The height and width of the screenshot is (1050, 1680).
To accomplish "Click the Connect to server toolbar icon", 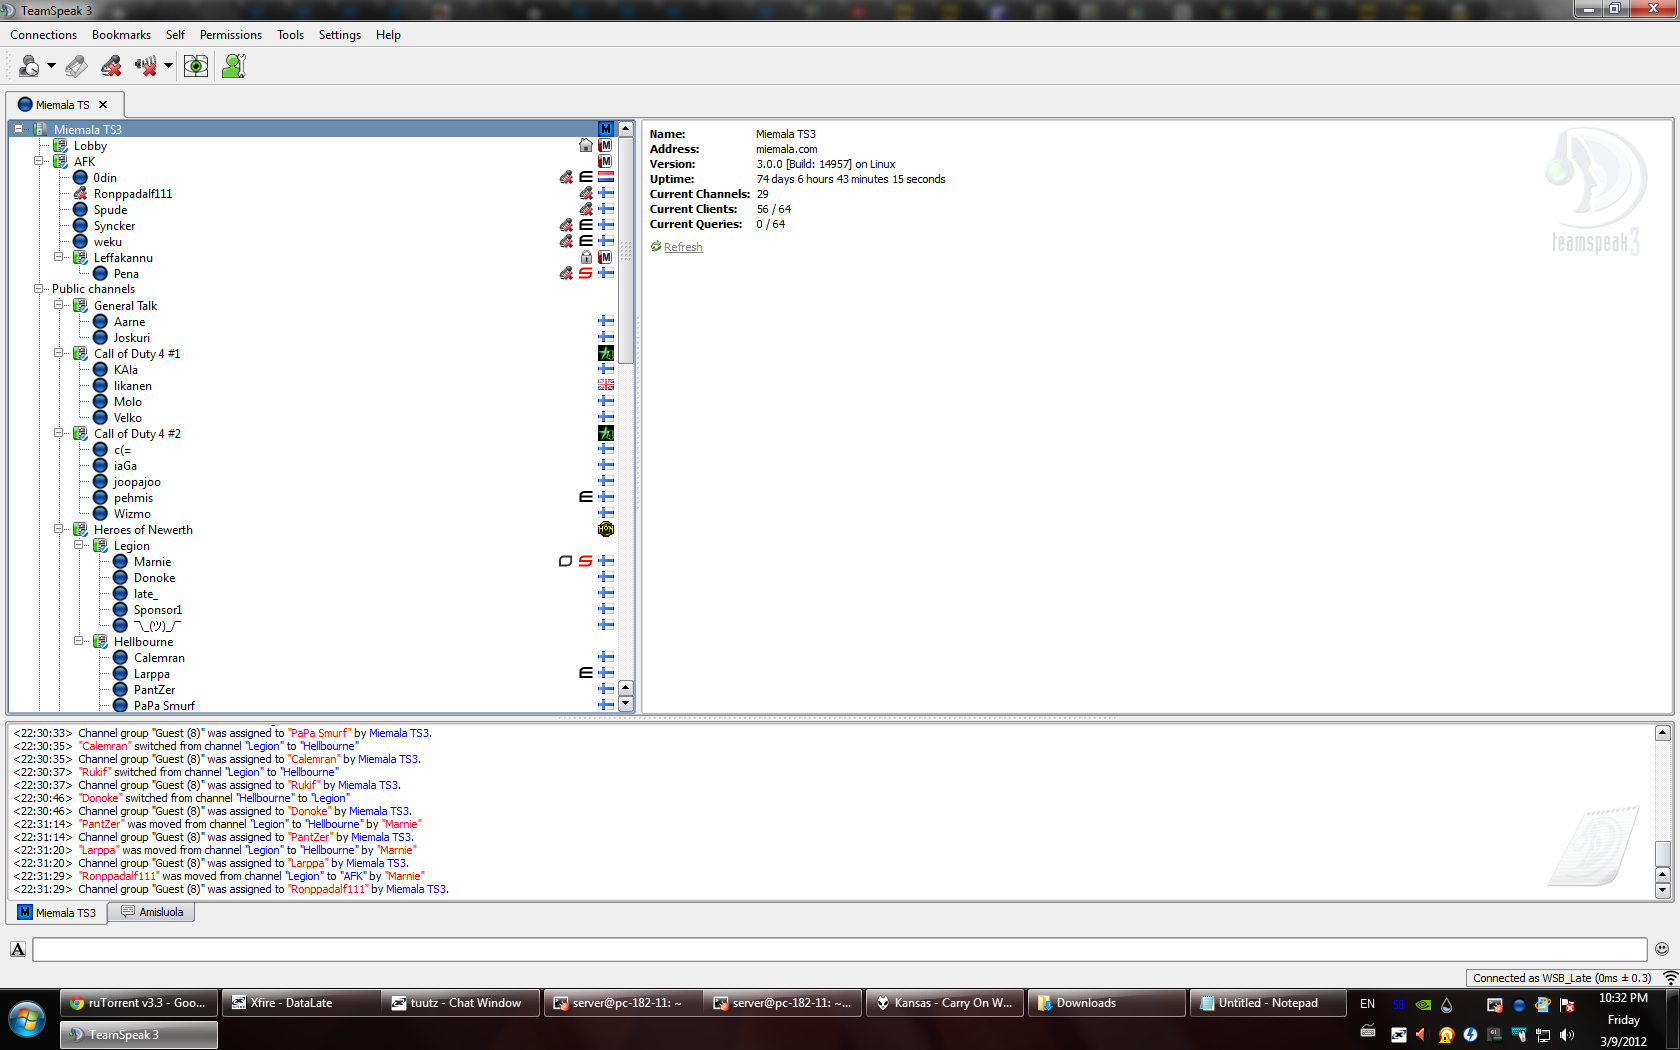I will click(x=29, y=66).
